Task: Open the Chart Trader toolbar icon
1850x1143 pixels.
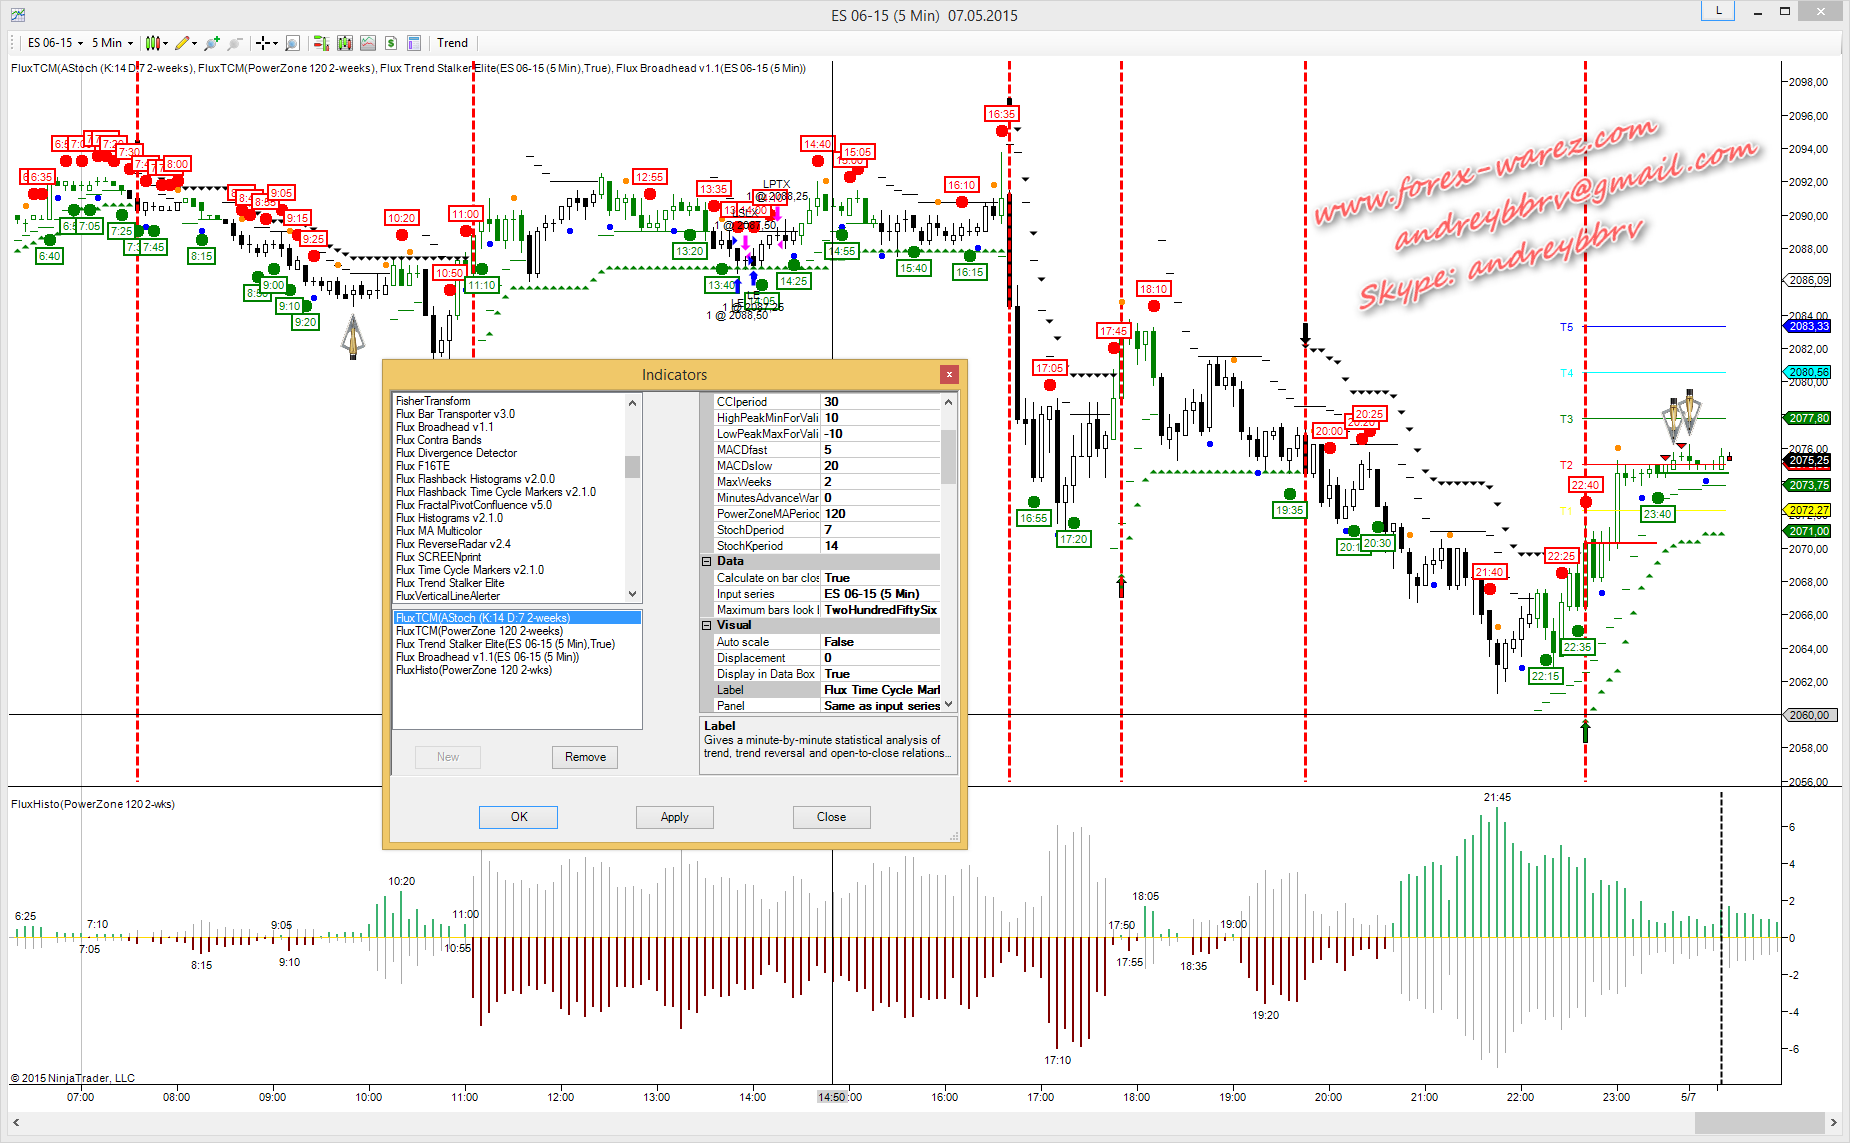Action: pyautogui.click(x=321, y=43)
